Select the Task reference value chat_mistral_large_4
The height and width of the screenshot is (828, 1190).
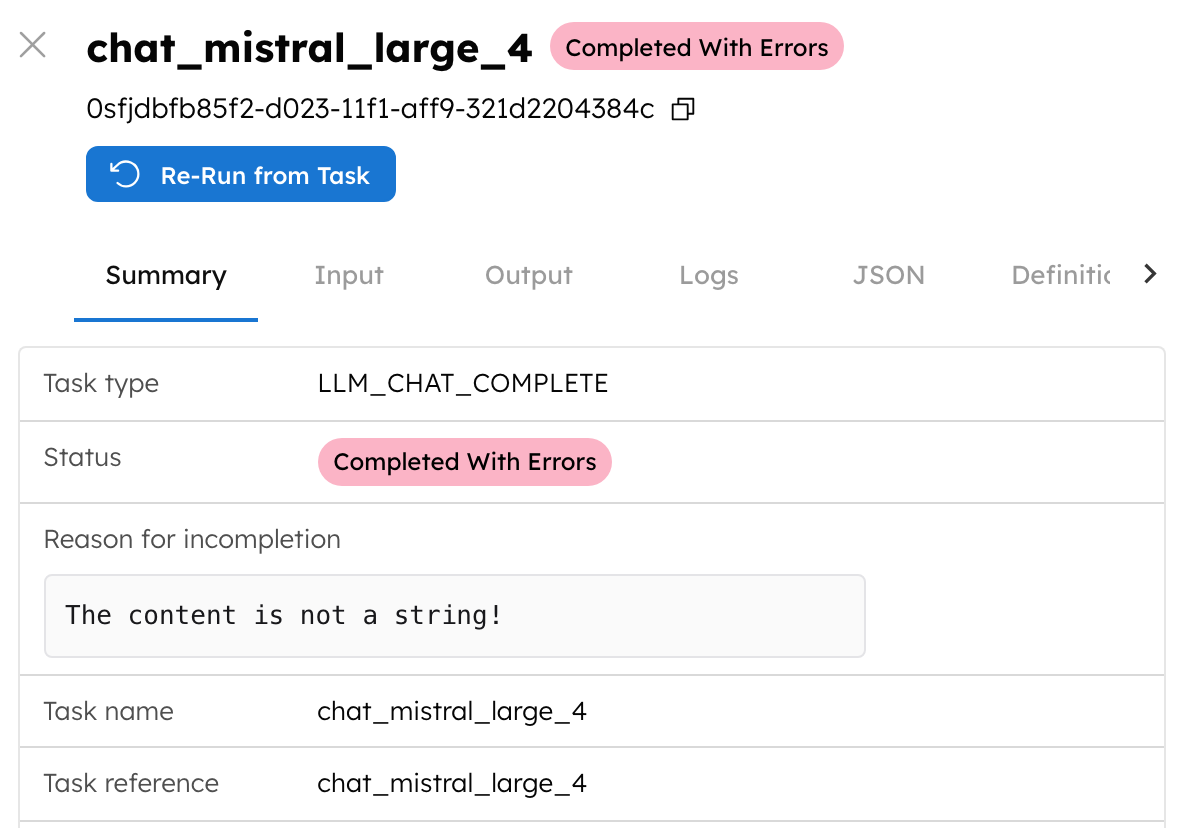[452, 783]
